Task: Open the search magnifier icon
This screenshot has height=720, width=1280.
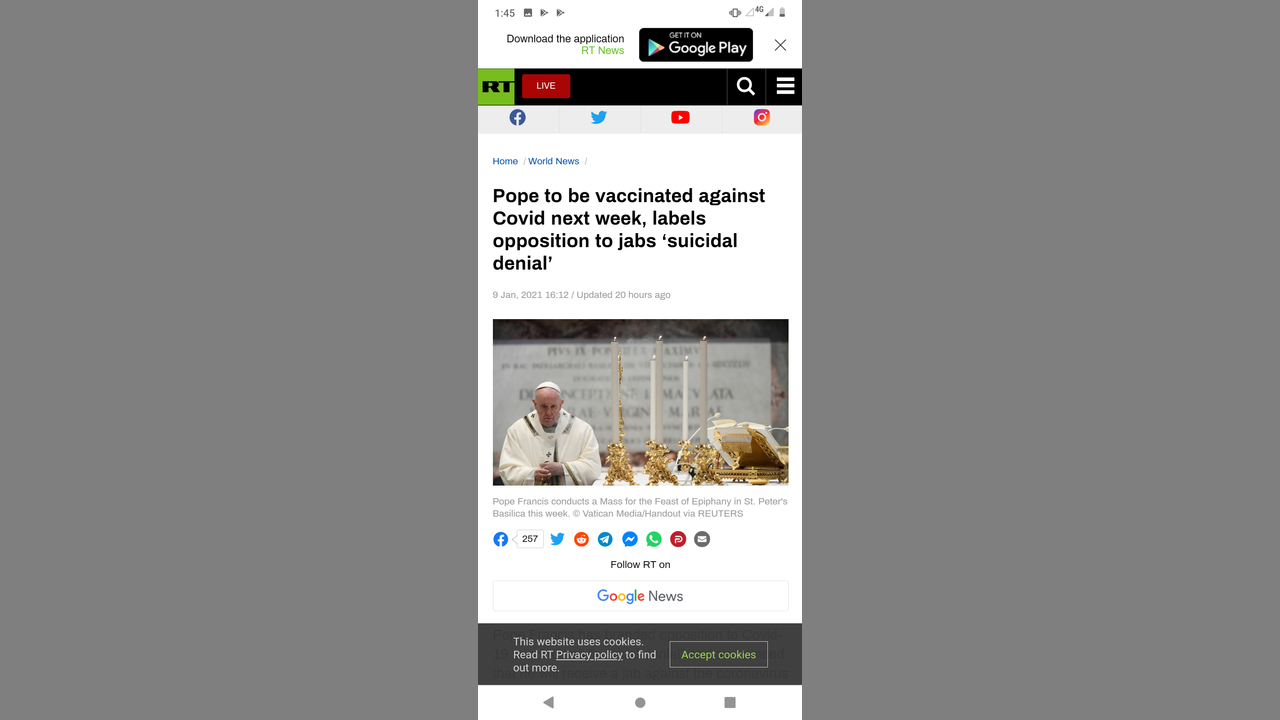Action: [746, 87]
